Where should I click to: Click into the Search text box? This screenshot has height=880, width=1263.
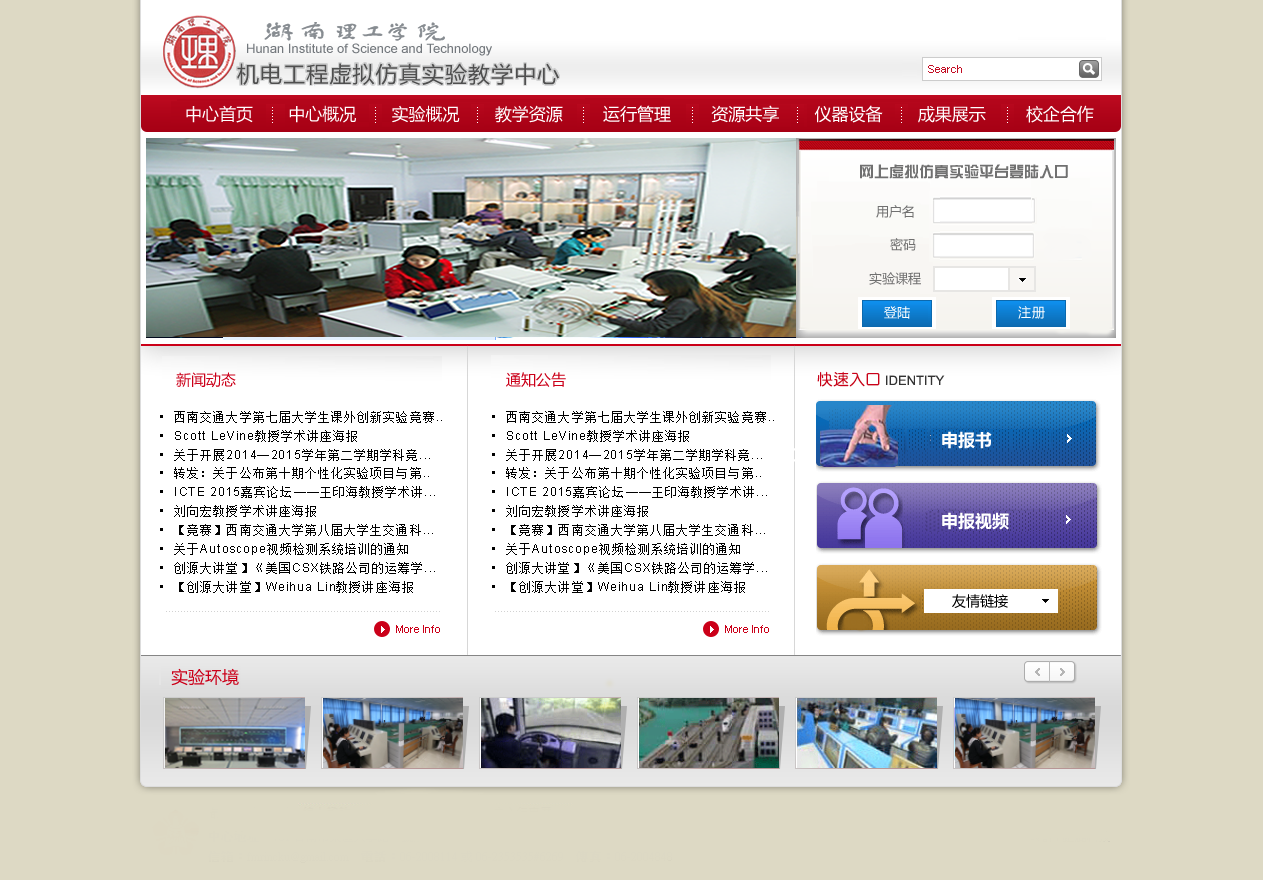[x=999, y=69]
